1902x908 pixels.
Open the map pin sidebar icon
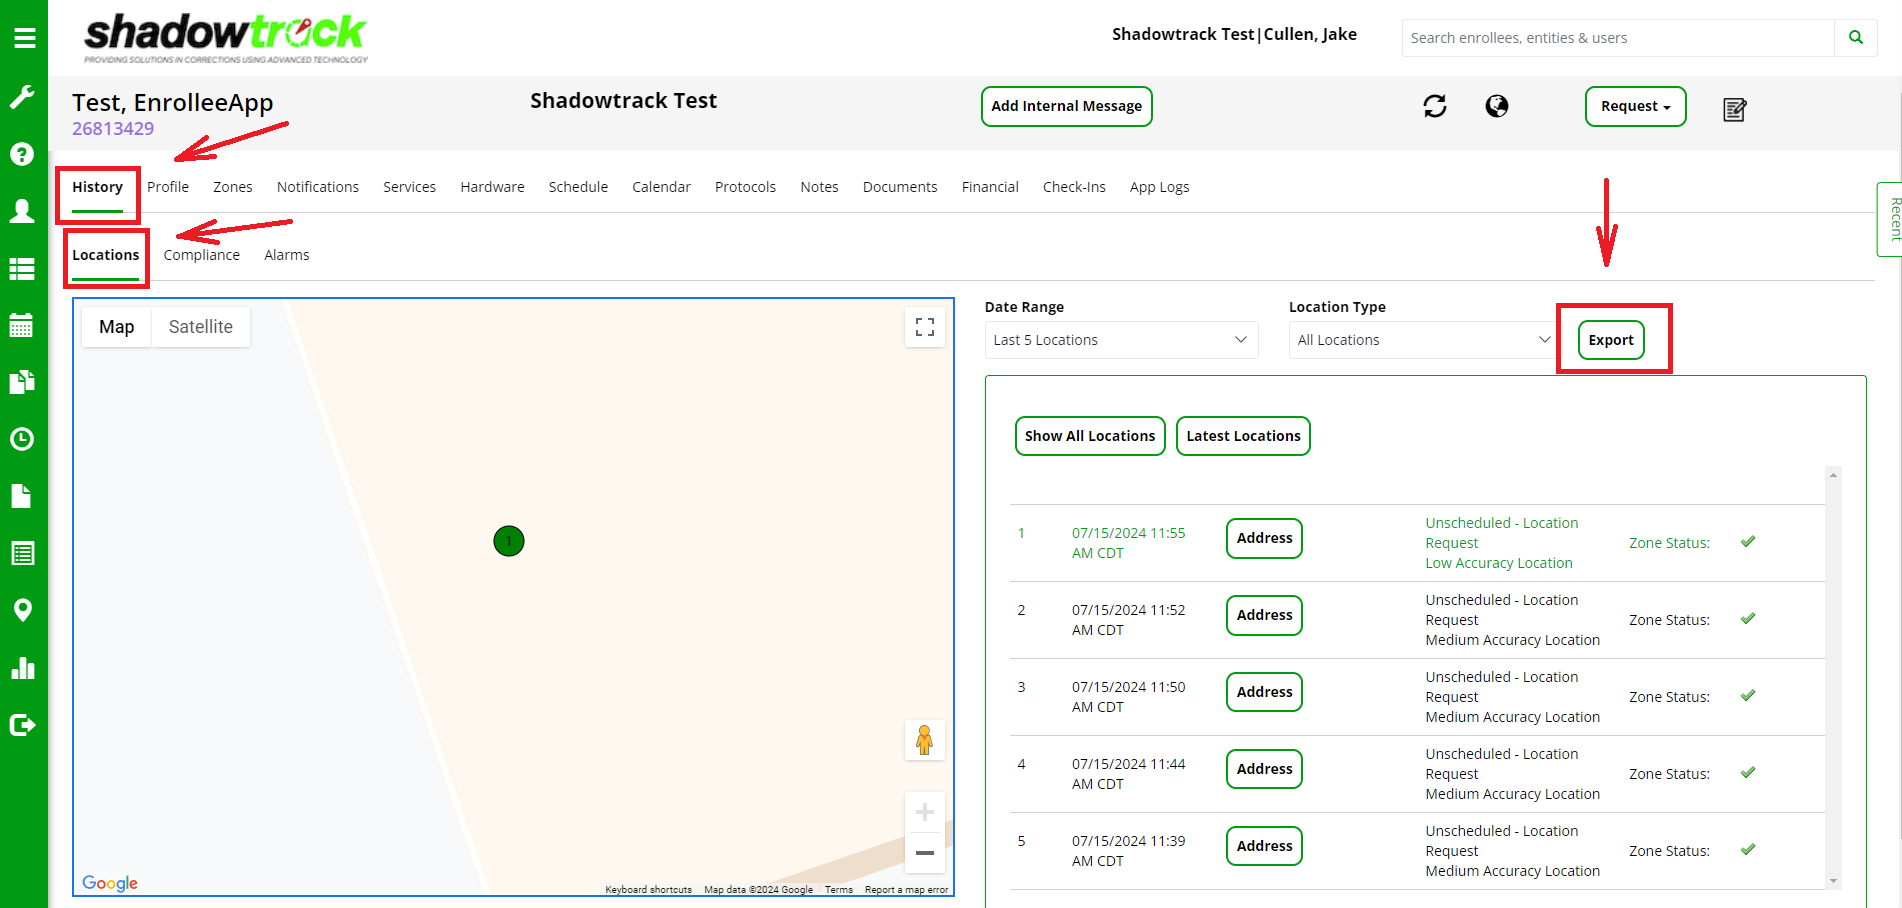click(x=22, y=610)
